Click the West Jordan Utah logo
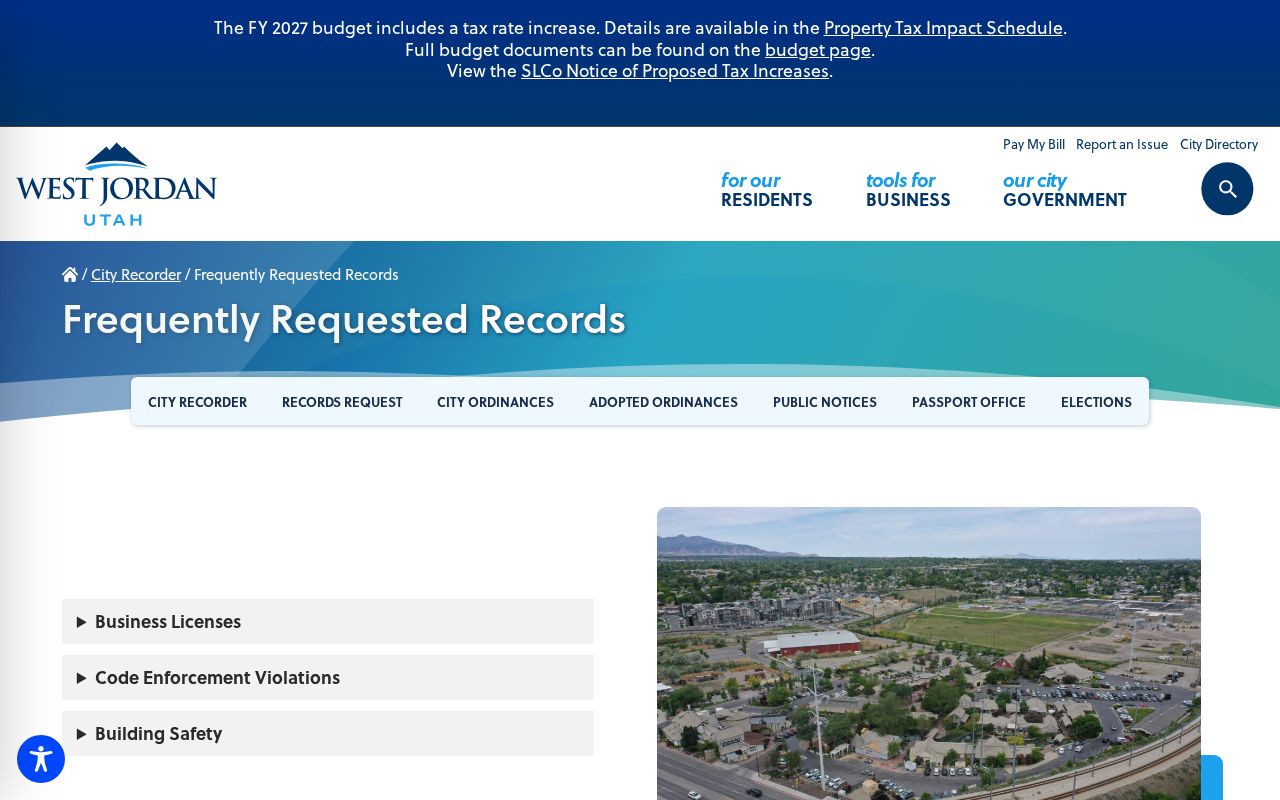Image resolution: width=1280 pixels, height=800 pixels. pyautogui.click(x=116, y=184)
